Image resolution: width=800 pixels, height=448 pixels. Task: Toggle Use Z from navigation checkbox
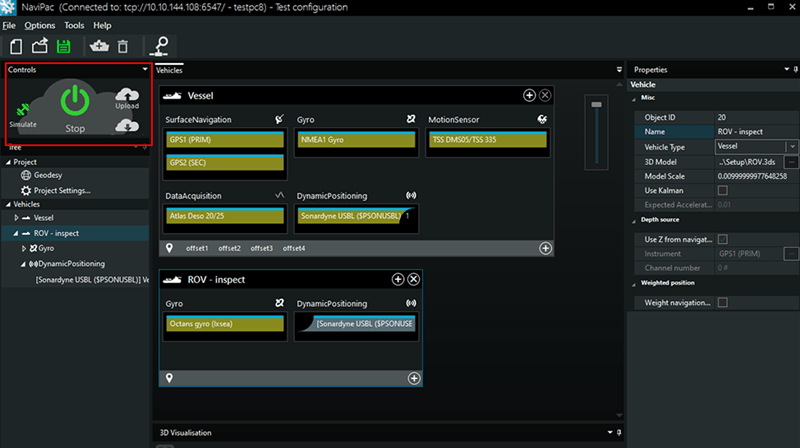point(722,239)
